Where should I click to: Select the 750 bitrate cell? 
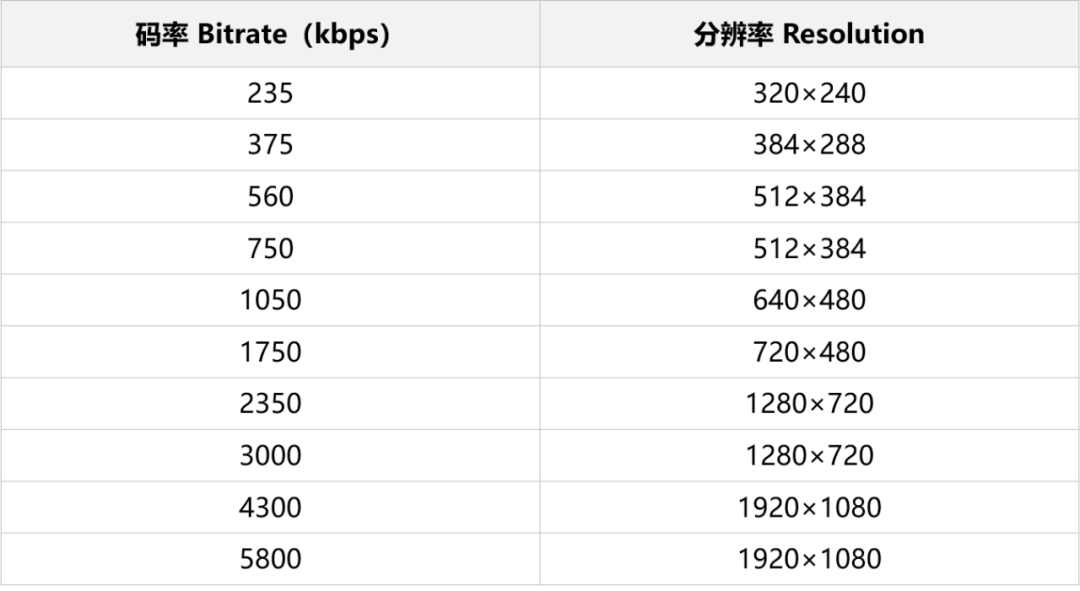click(270, 249)
